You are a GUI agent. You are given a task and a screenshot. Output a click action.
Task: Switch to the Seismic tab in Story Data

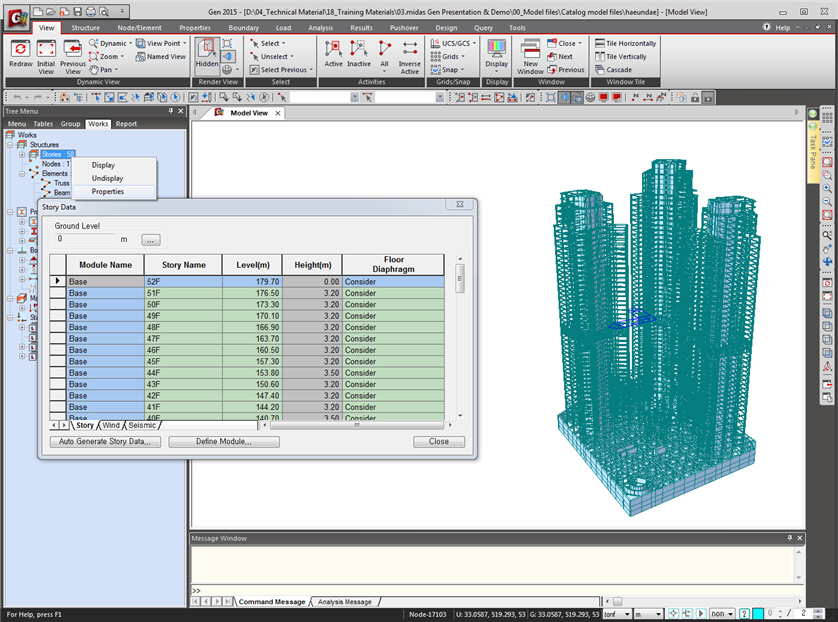142,425
